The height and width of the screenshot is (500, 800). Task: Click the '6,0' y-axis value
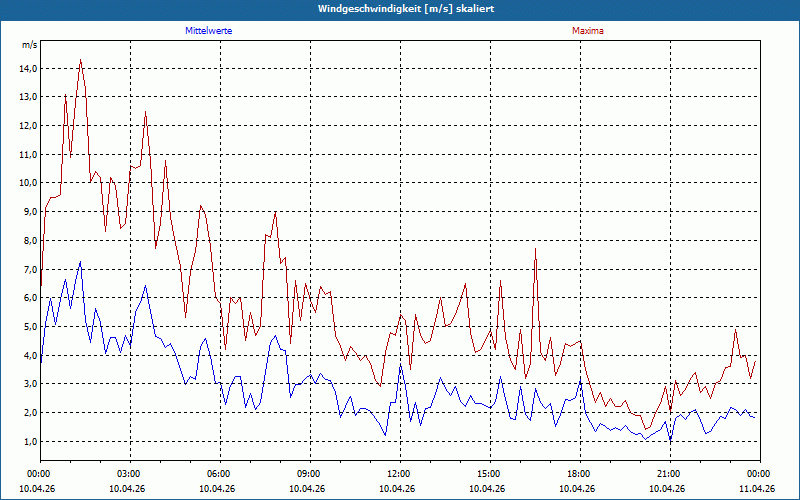(31, 297)
